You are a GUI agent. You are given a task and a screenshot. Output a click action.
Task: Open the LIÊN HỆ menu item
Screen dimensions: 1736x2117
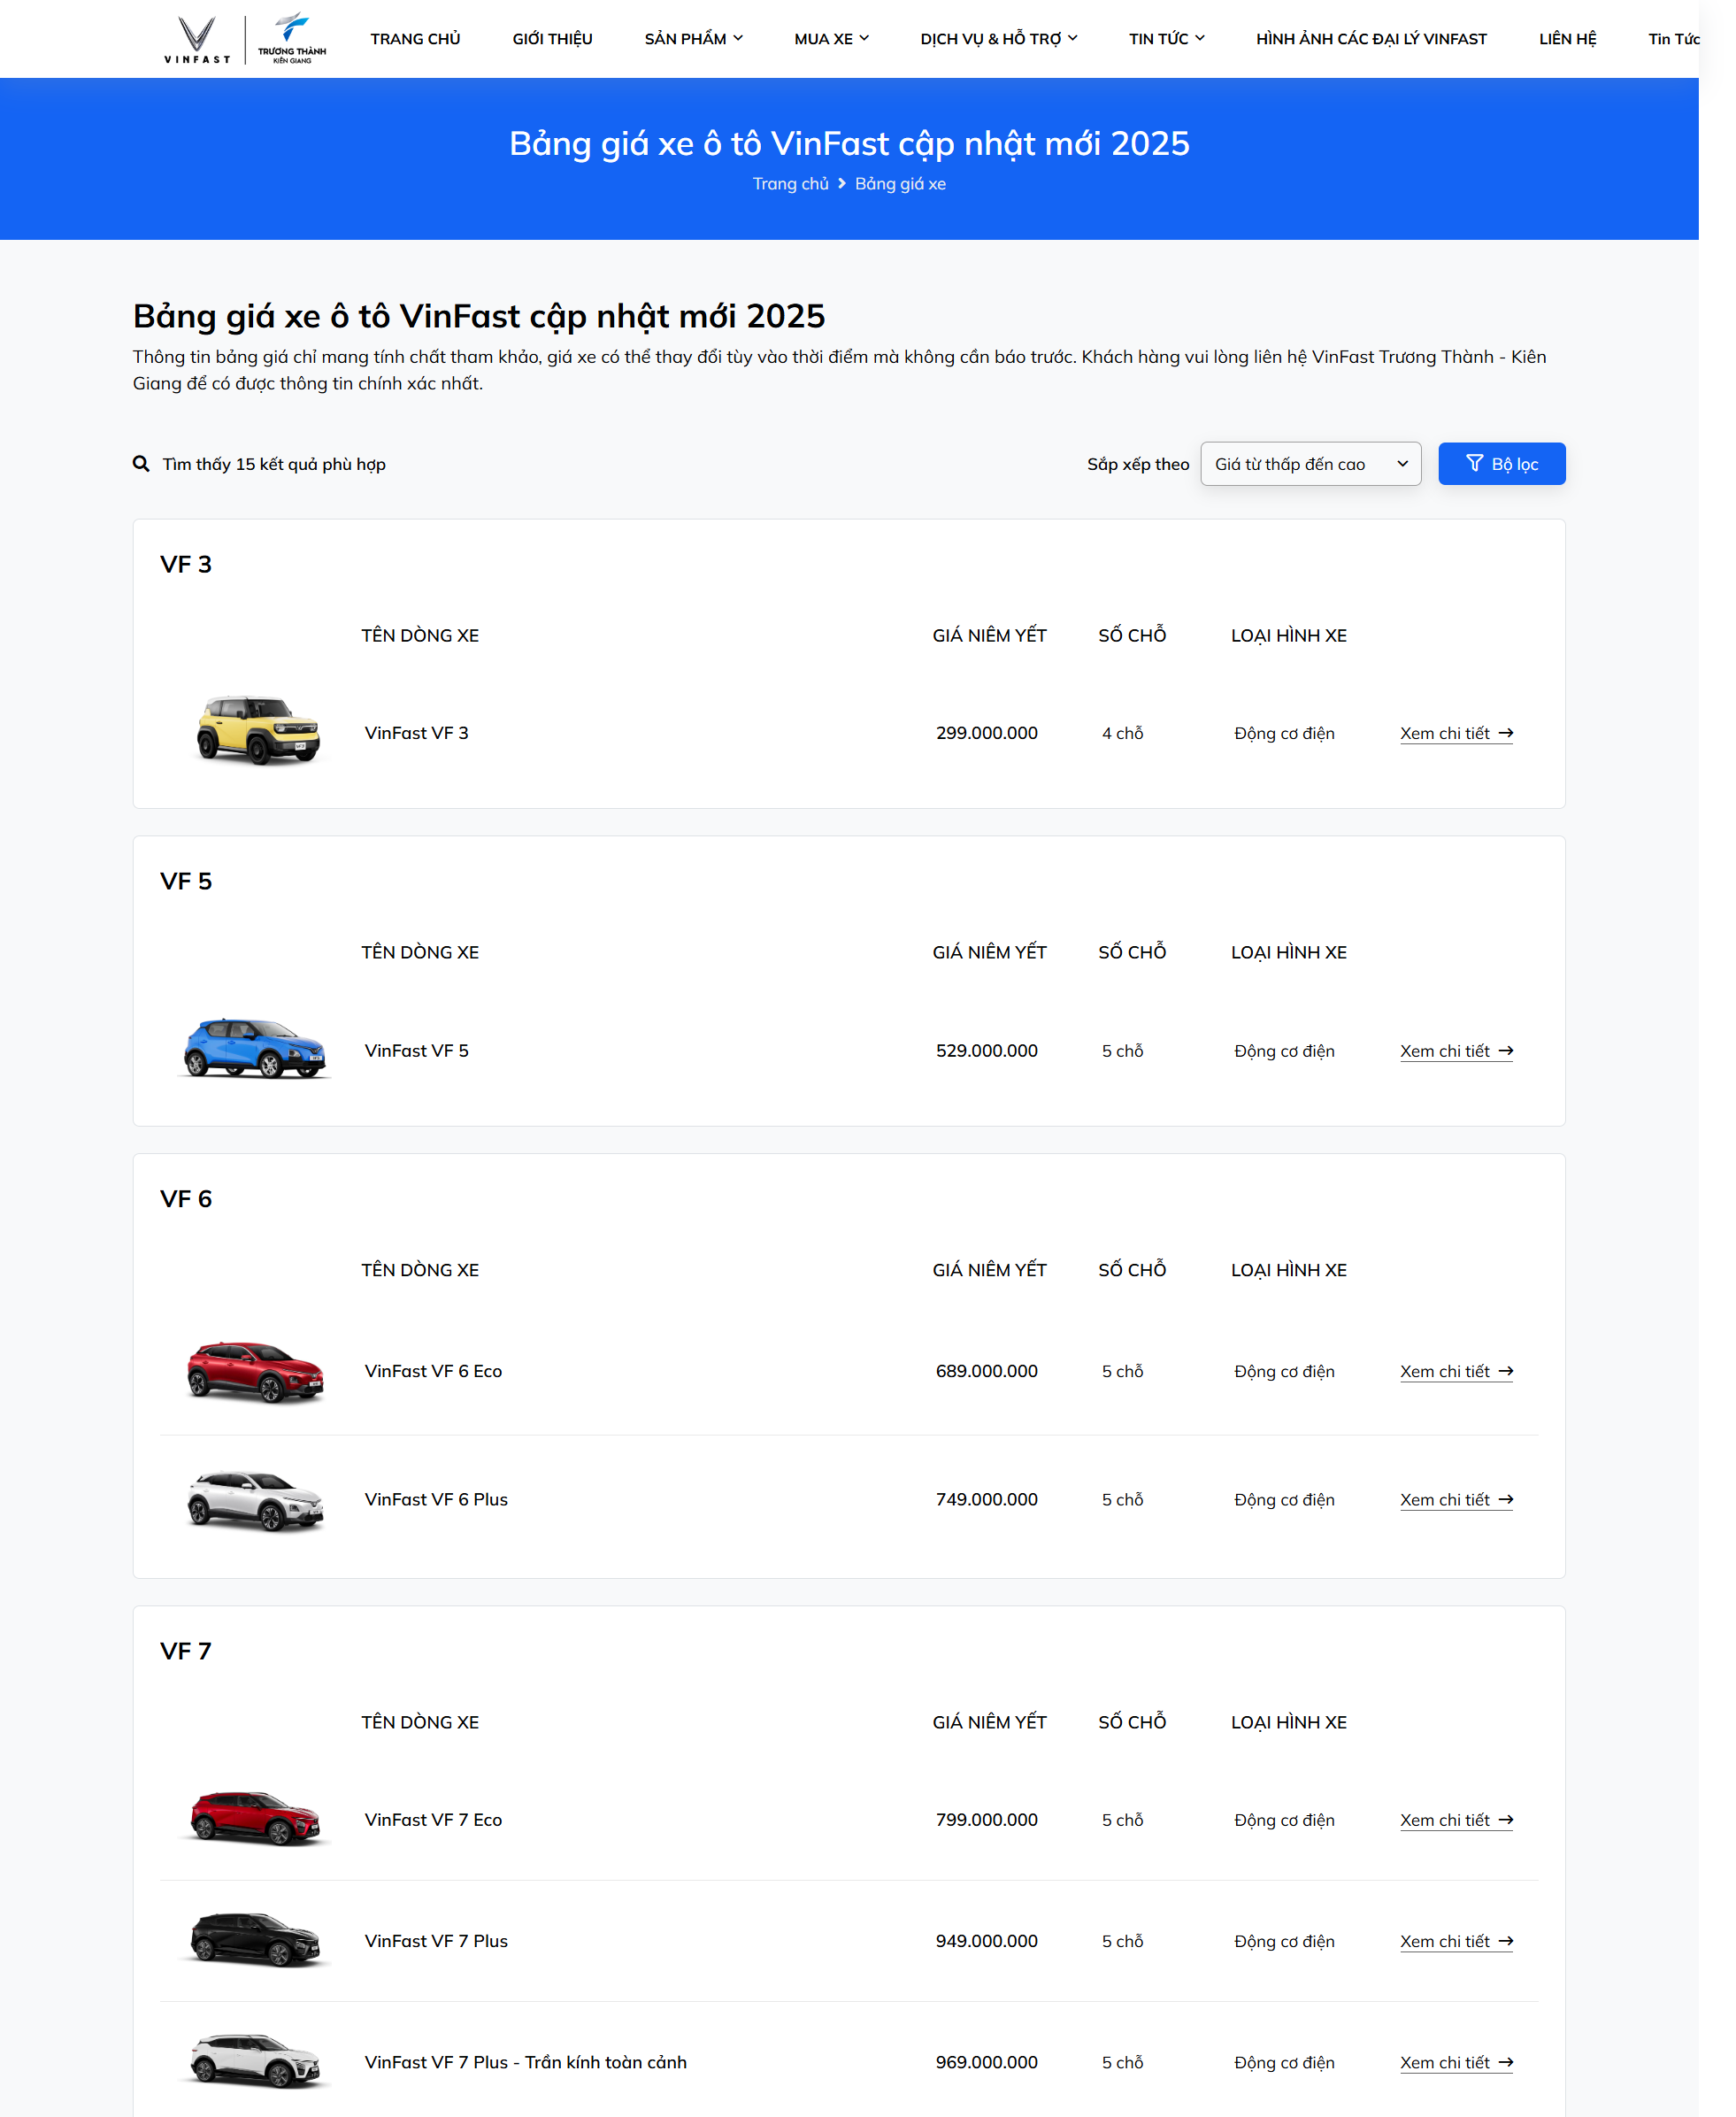1567,39
